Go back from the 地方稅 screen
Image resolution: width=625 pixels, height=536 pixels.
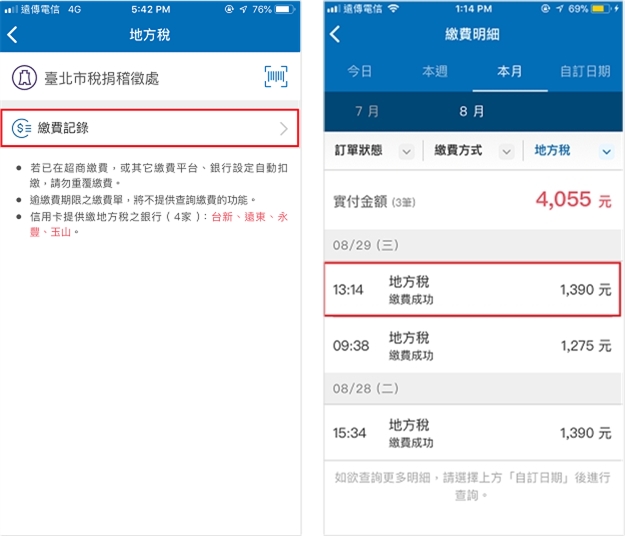12,35
